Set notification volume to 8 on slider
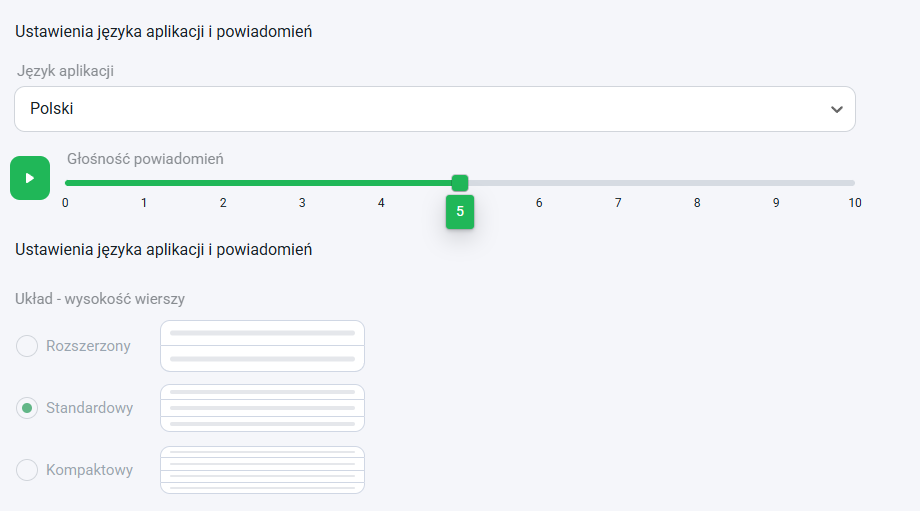The image size is (920, 511). [697, 183]
